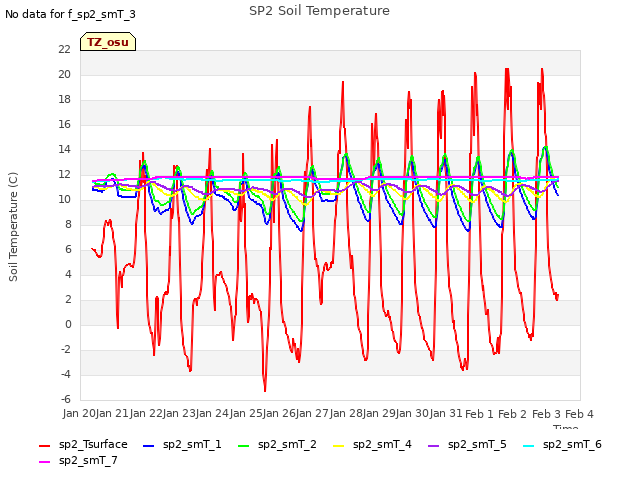
Task: Click the Jan 26 x-axis tick label
Action: (280, 413)
